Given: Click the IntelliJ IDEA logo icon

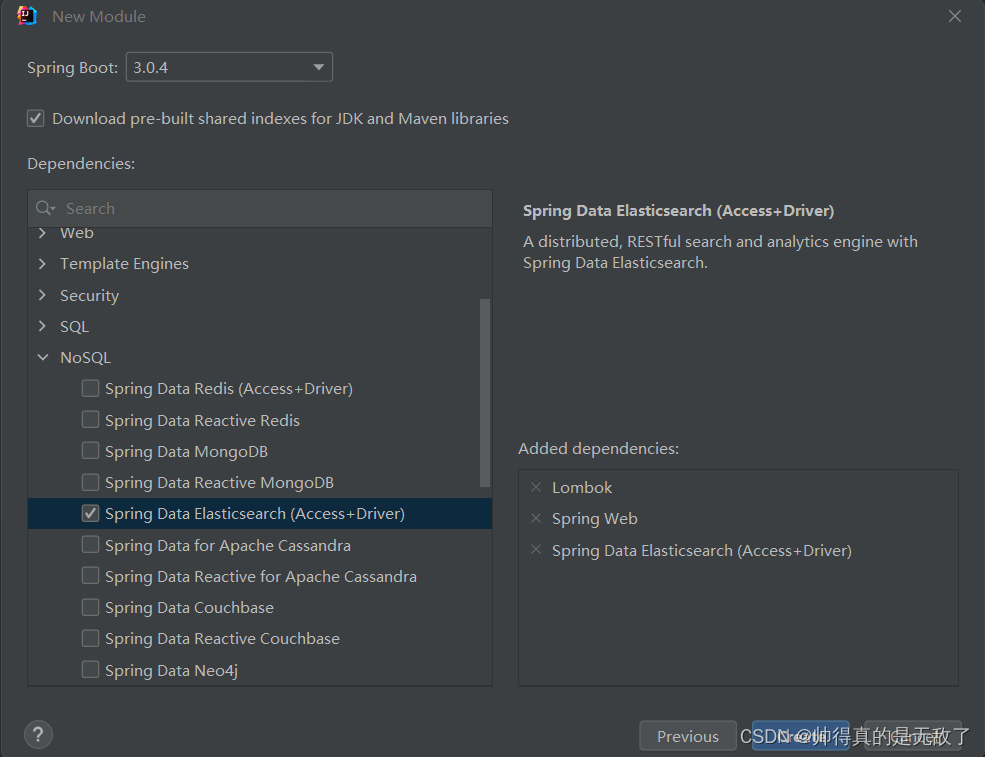Looking at the screenshot, I should pos(27,16).
